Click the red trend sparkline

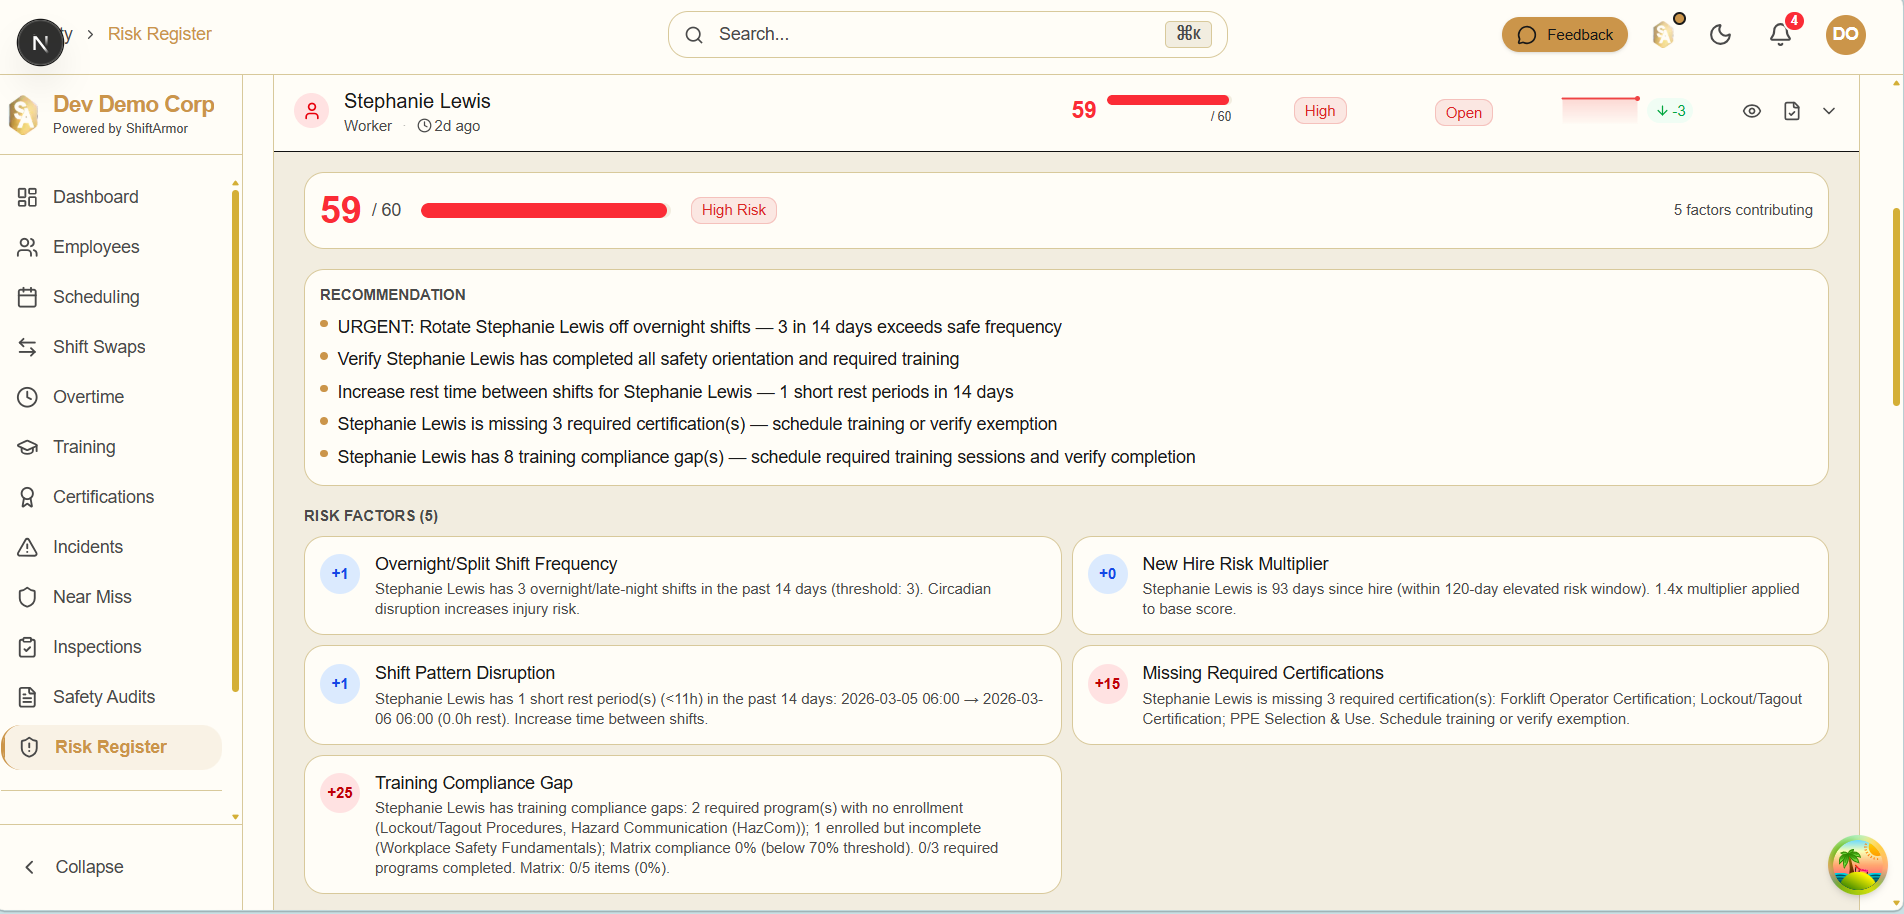click(1600, 110)
